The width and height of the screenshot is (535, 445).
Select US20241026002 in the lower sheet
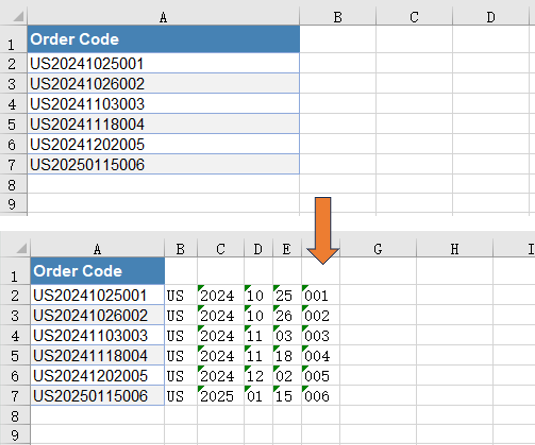pos(98,315)
